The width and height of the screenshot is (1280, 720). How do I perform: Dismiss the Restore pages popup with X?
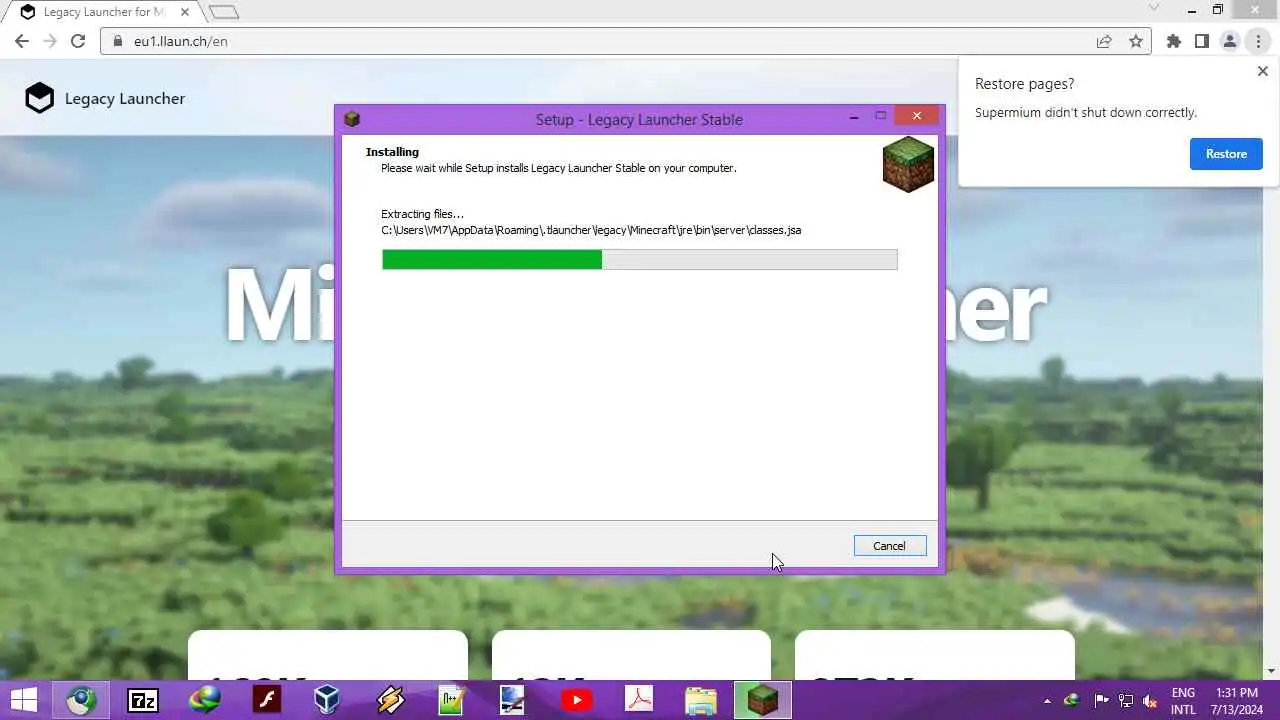[x=1262, y=71]
